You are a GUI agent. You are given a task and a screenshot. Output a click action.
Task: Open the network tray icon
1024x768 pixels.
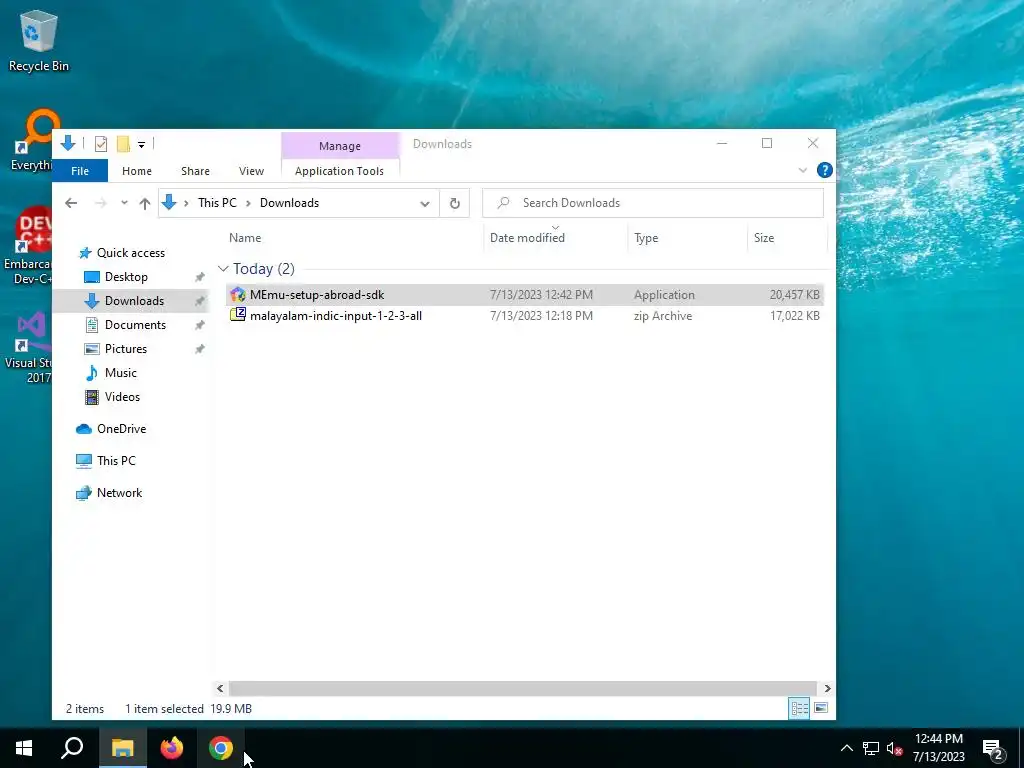(x=871, y=748)
